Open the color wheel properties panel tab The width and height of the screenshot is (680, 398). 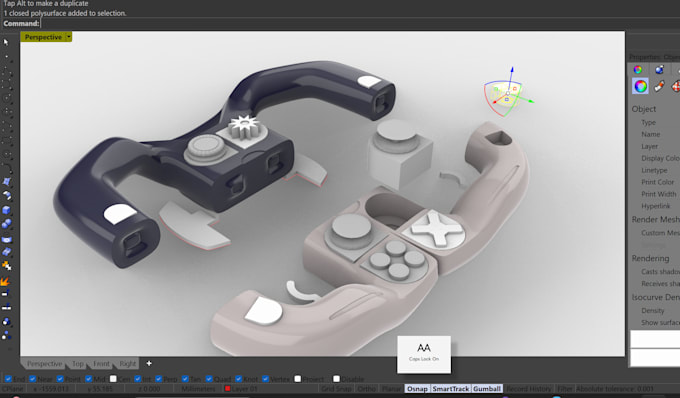pos(638,69)
